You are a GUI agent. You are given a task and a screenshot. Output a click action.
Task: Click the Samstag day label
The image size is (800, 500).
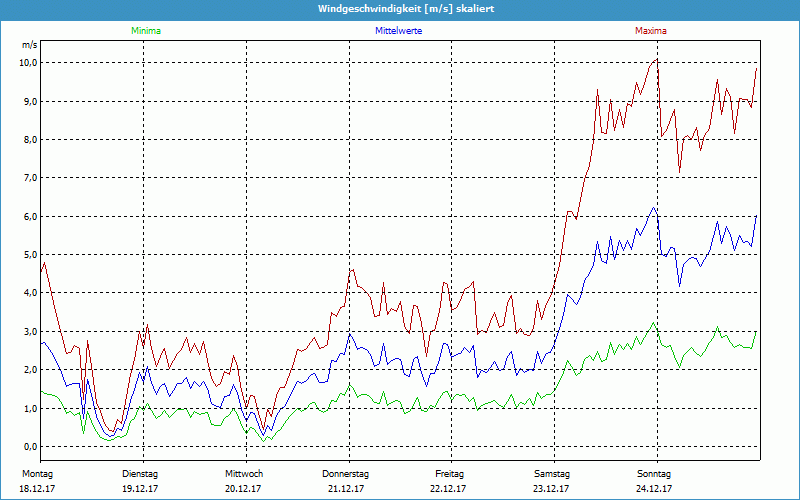point(552,474)
